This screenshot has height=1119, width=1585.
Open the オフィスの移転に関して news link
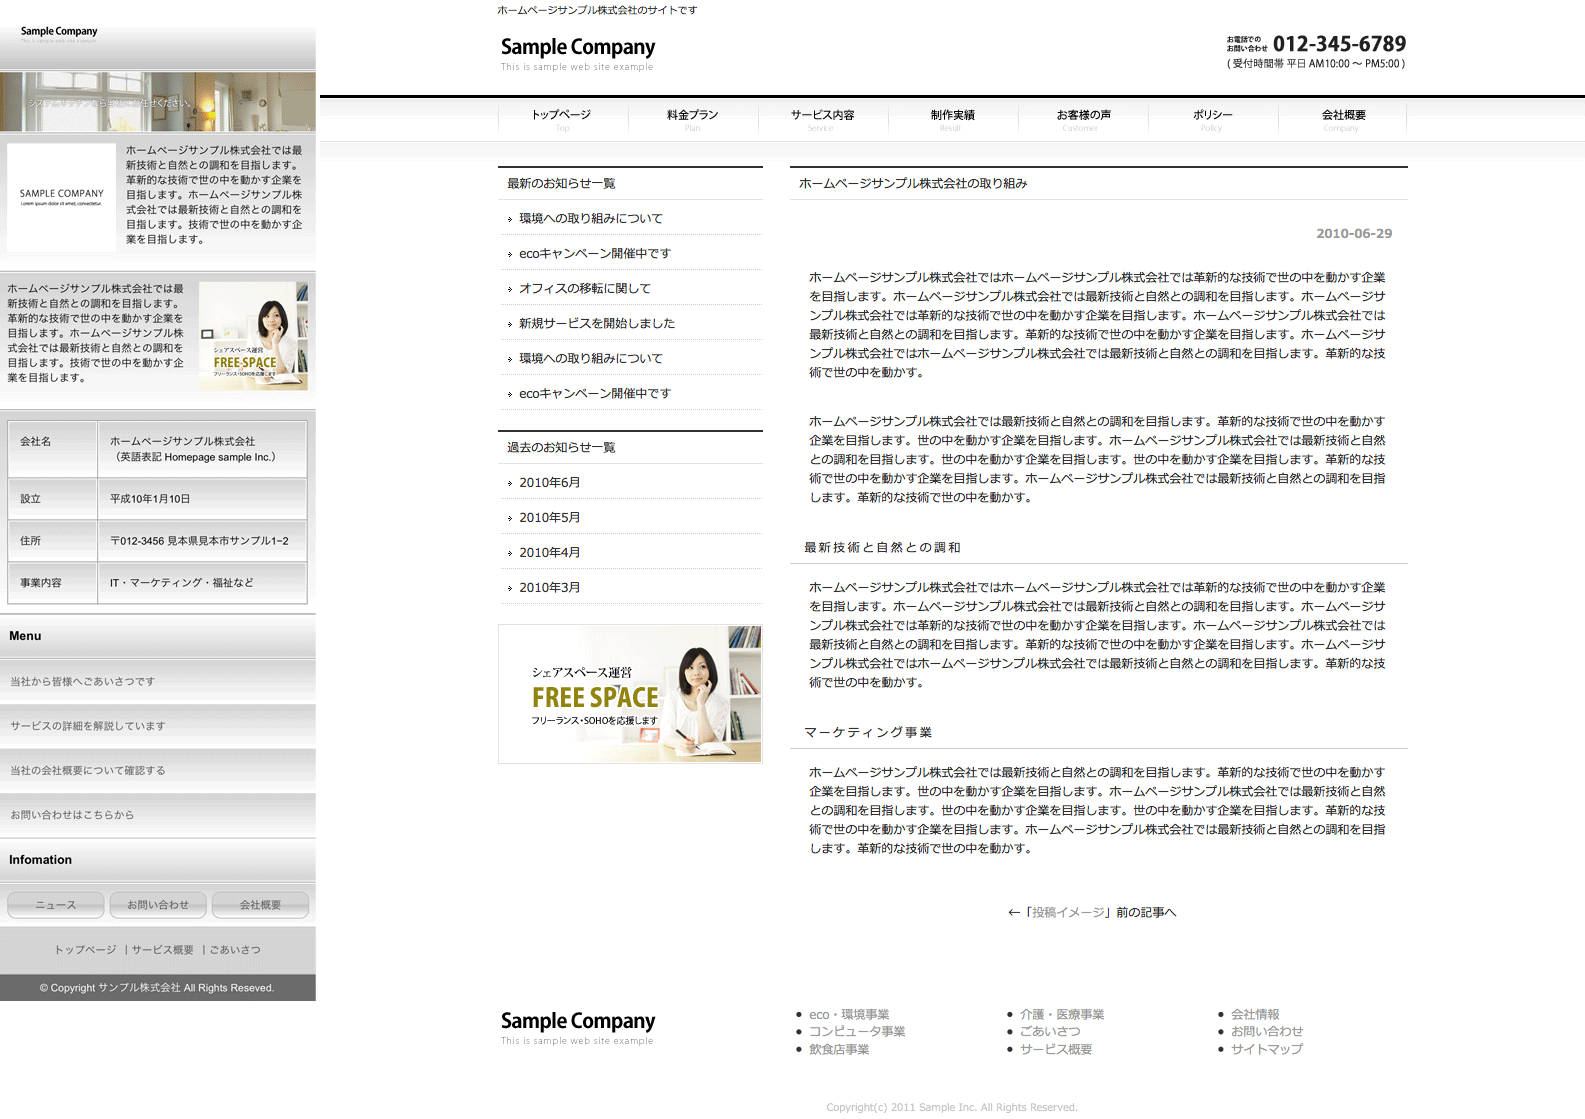585,288
